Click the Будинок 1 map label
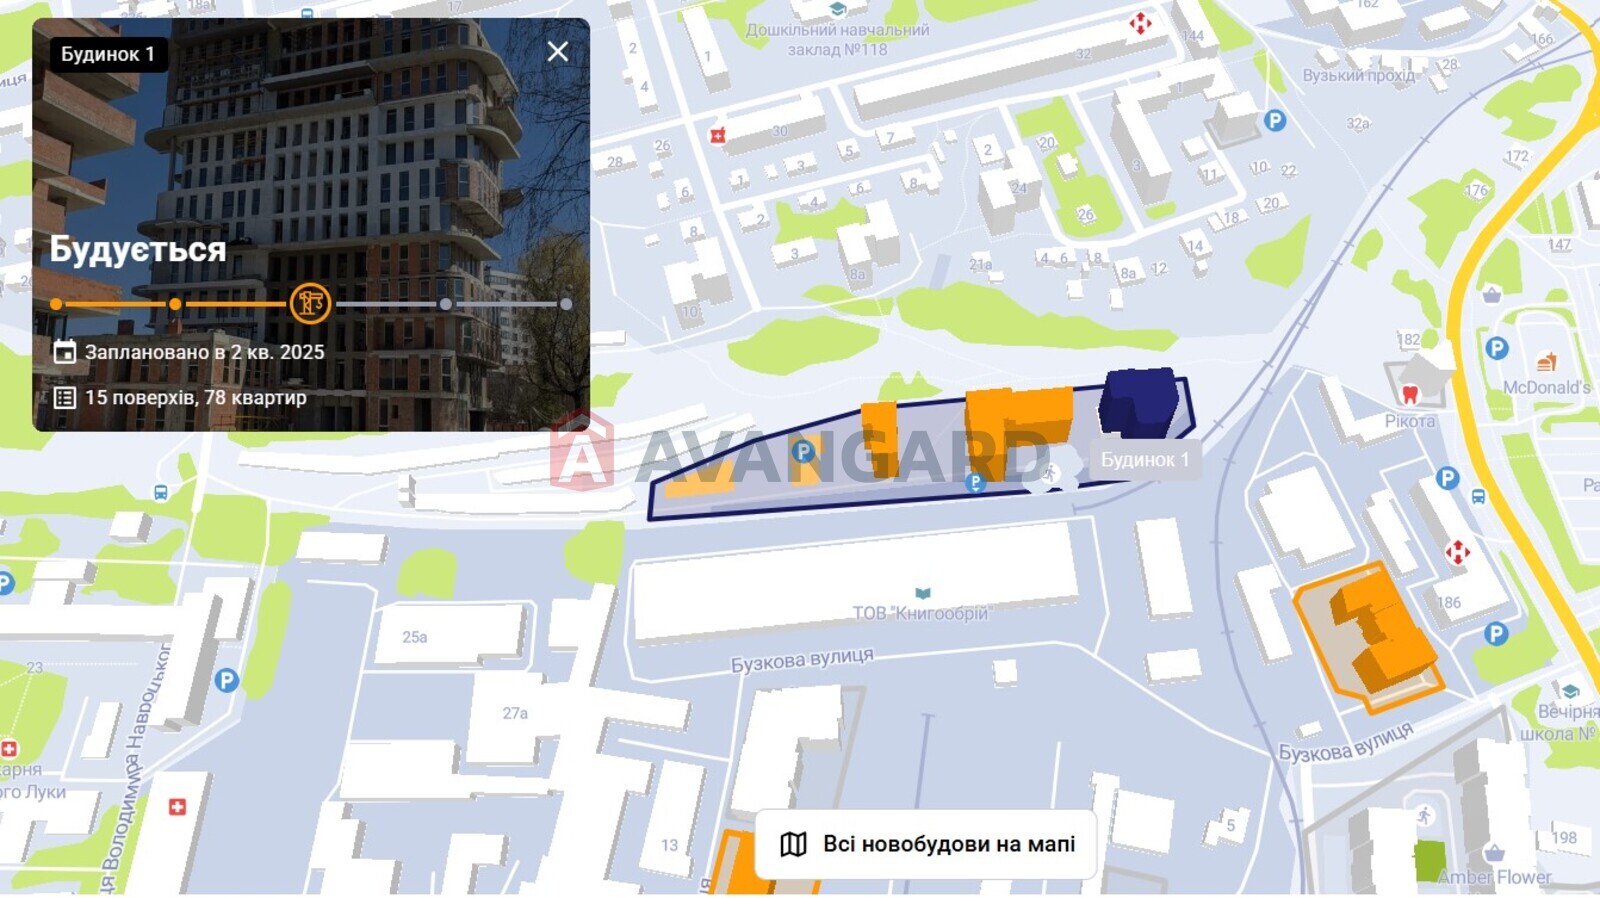Image resolution: width=1600 pixels, height=898 pixels. [1145, 460]
